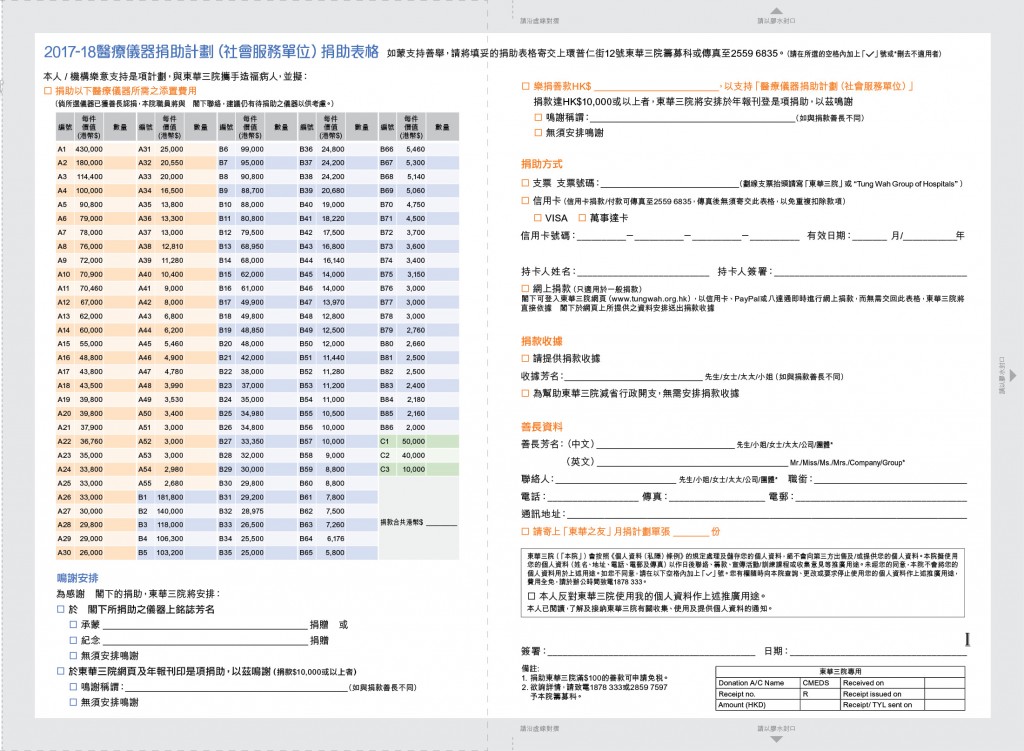
Task: Click the Amount (HKD) cell
Action: click(758, 705)
